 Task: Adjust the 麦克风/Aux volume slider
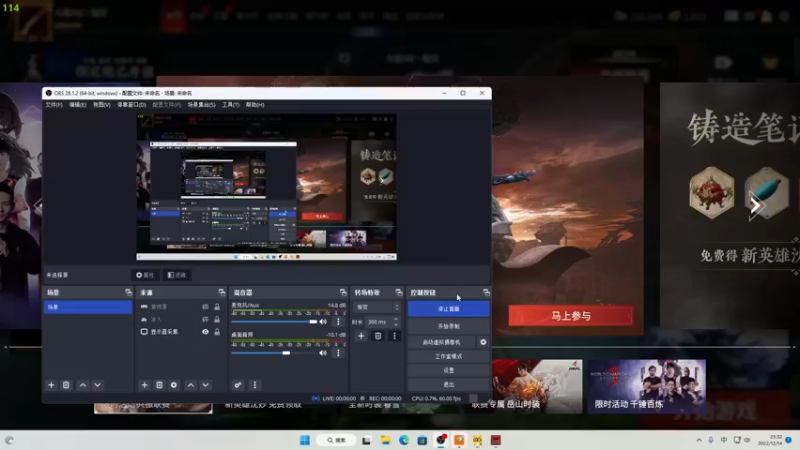tap(274, 322)
